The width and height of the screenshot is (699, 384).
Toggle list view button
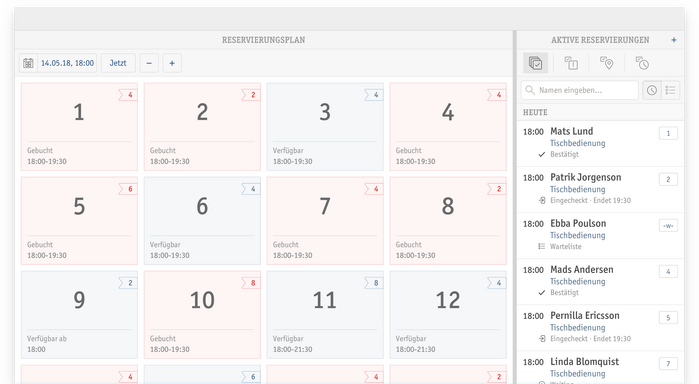670,90
